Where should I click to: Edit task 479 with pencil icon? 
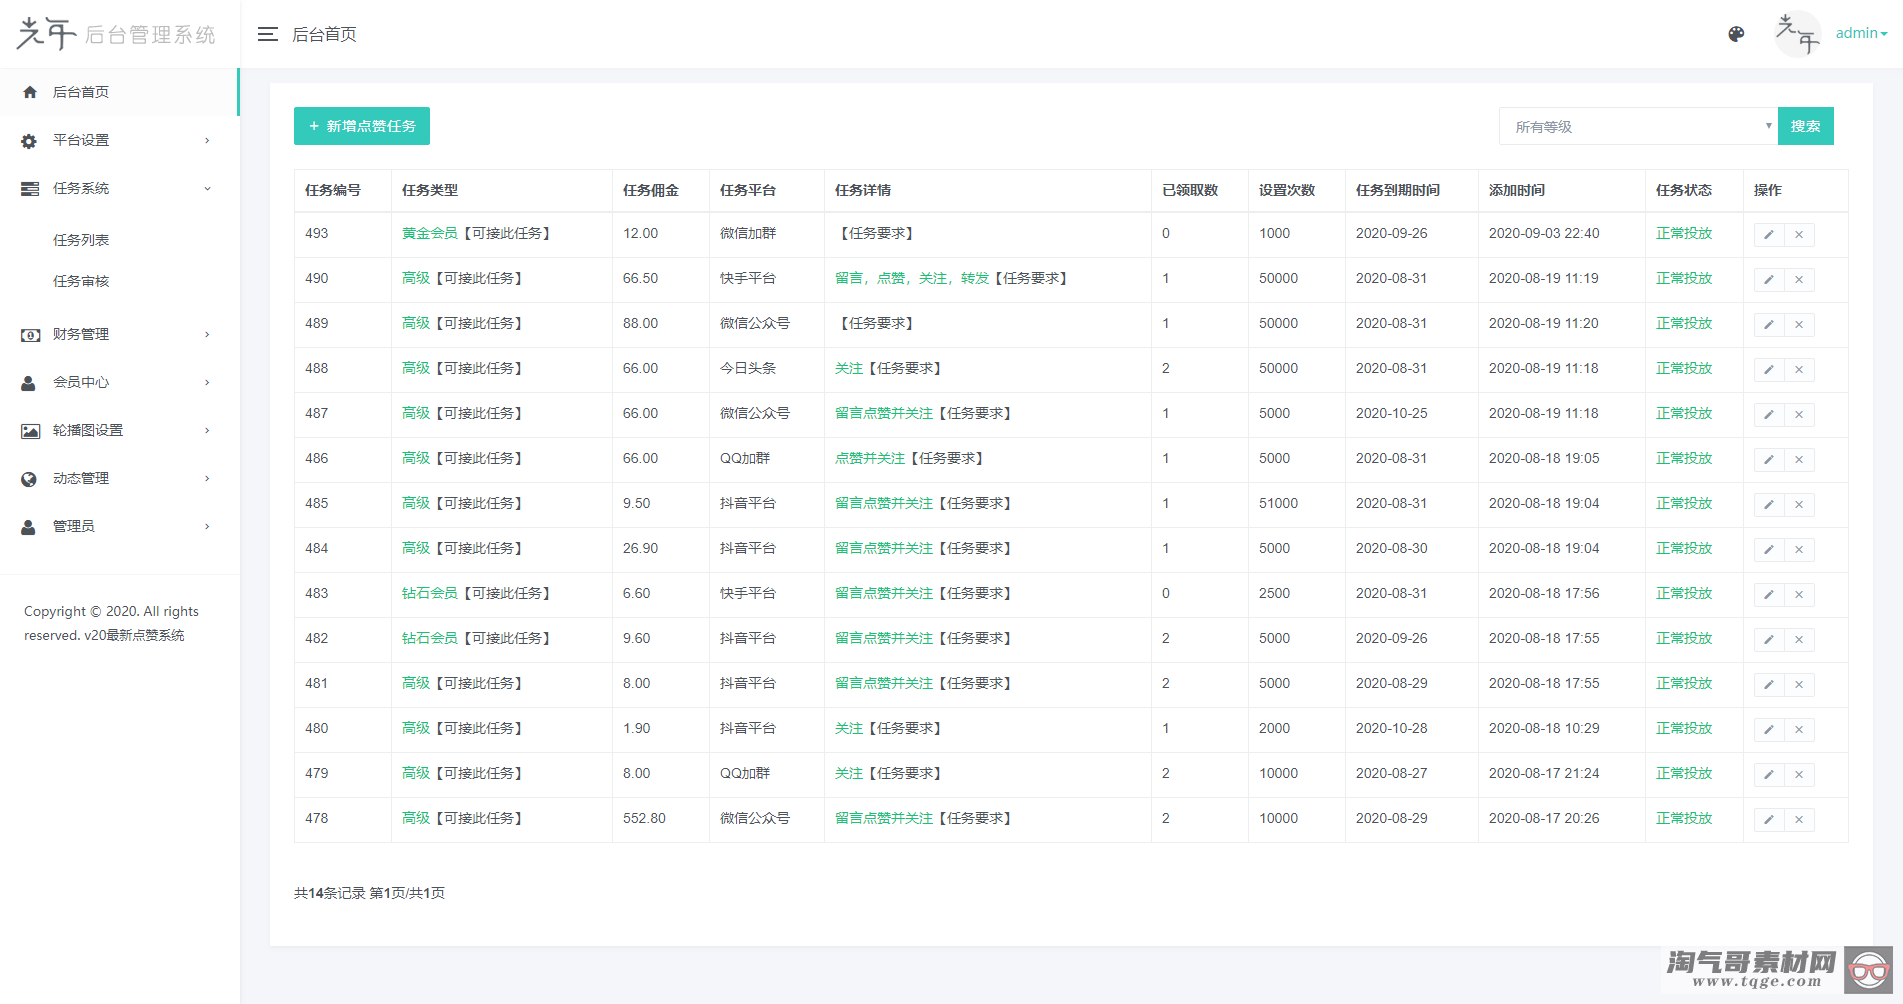point(1769,775)
